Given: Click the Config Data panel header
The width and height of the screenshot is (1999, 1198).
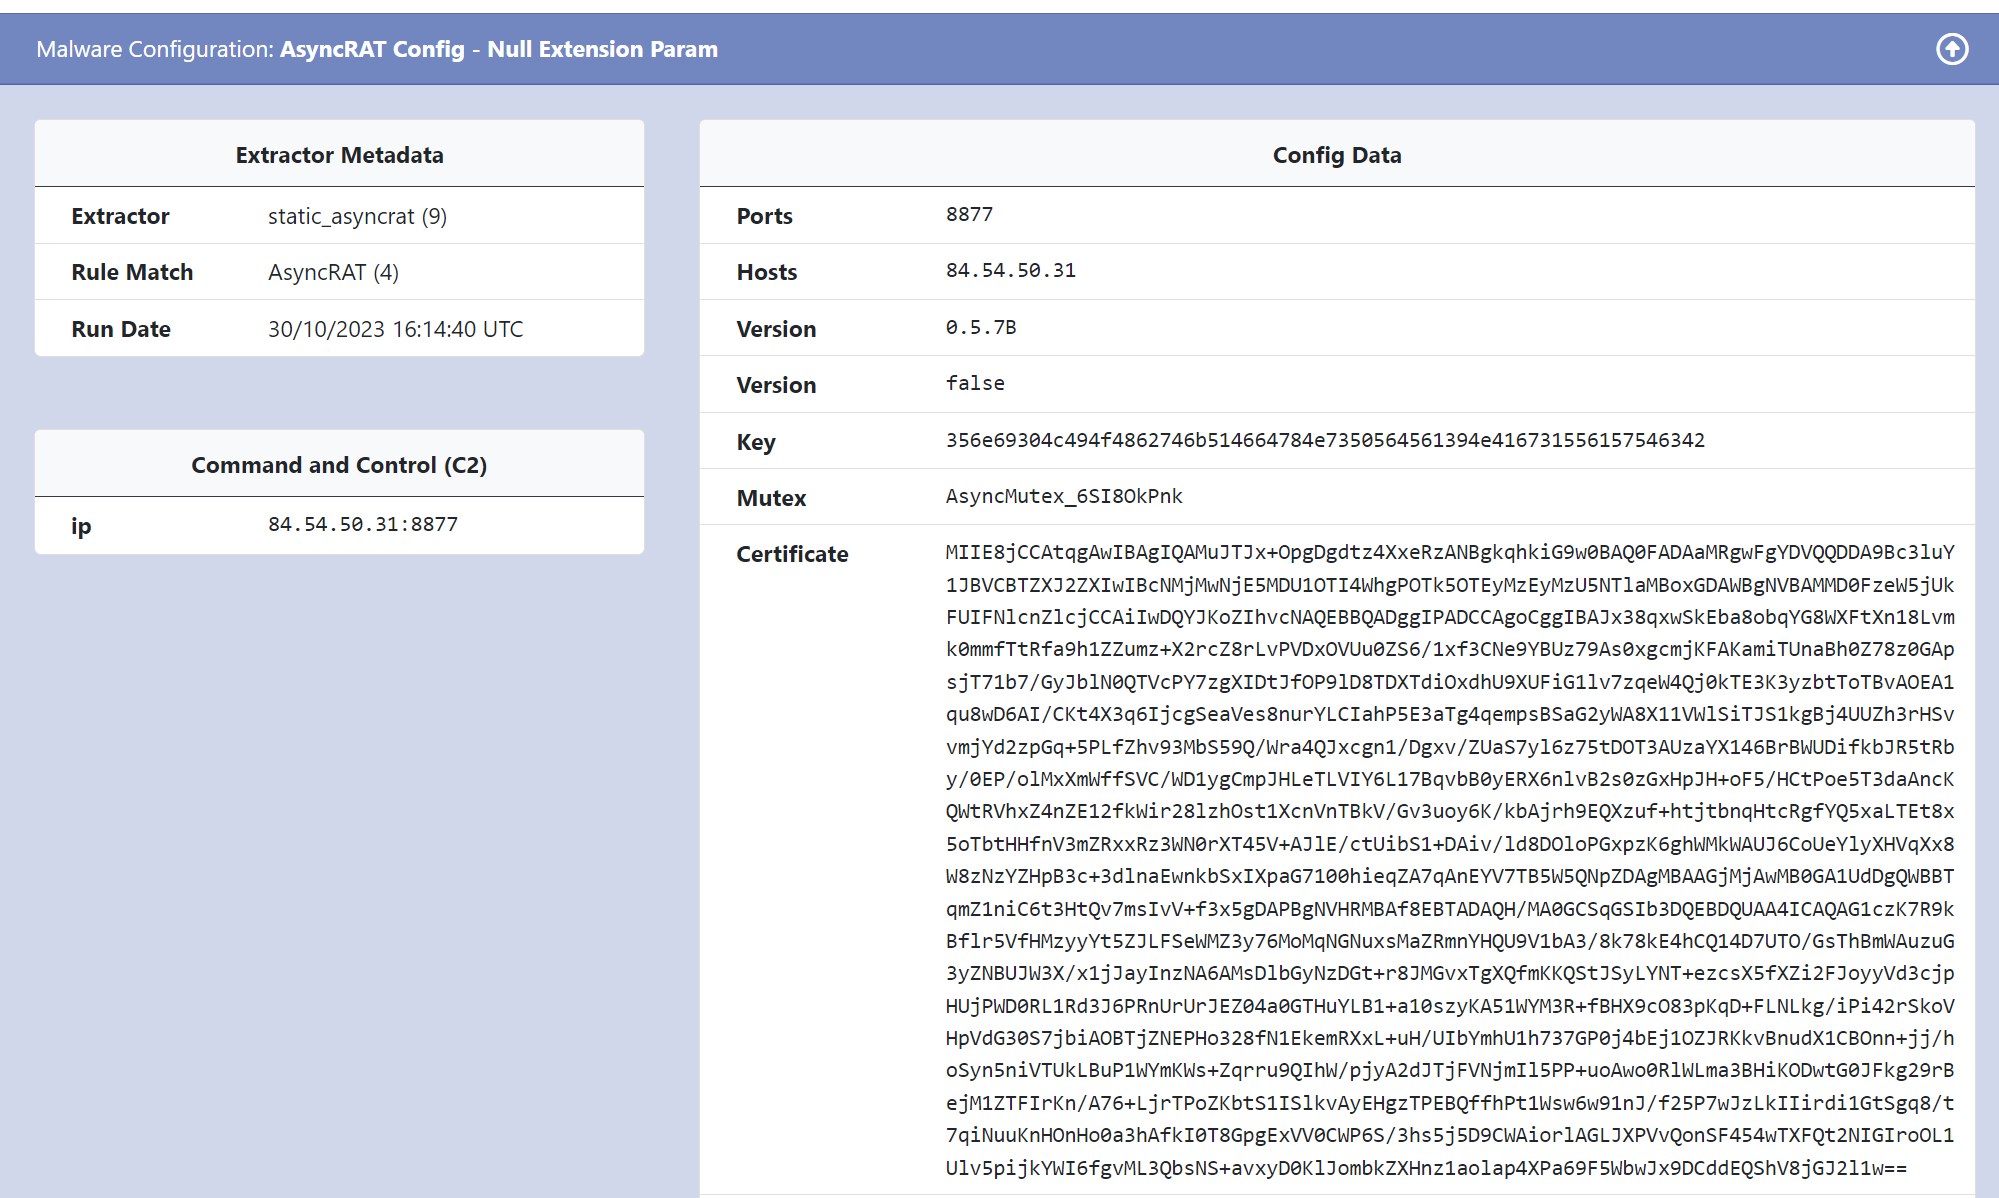Looking at the screenshot, I should (x=1336, y=154).
